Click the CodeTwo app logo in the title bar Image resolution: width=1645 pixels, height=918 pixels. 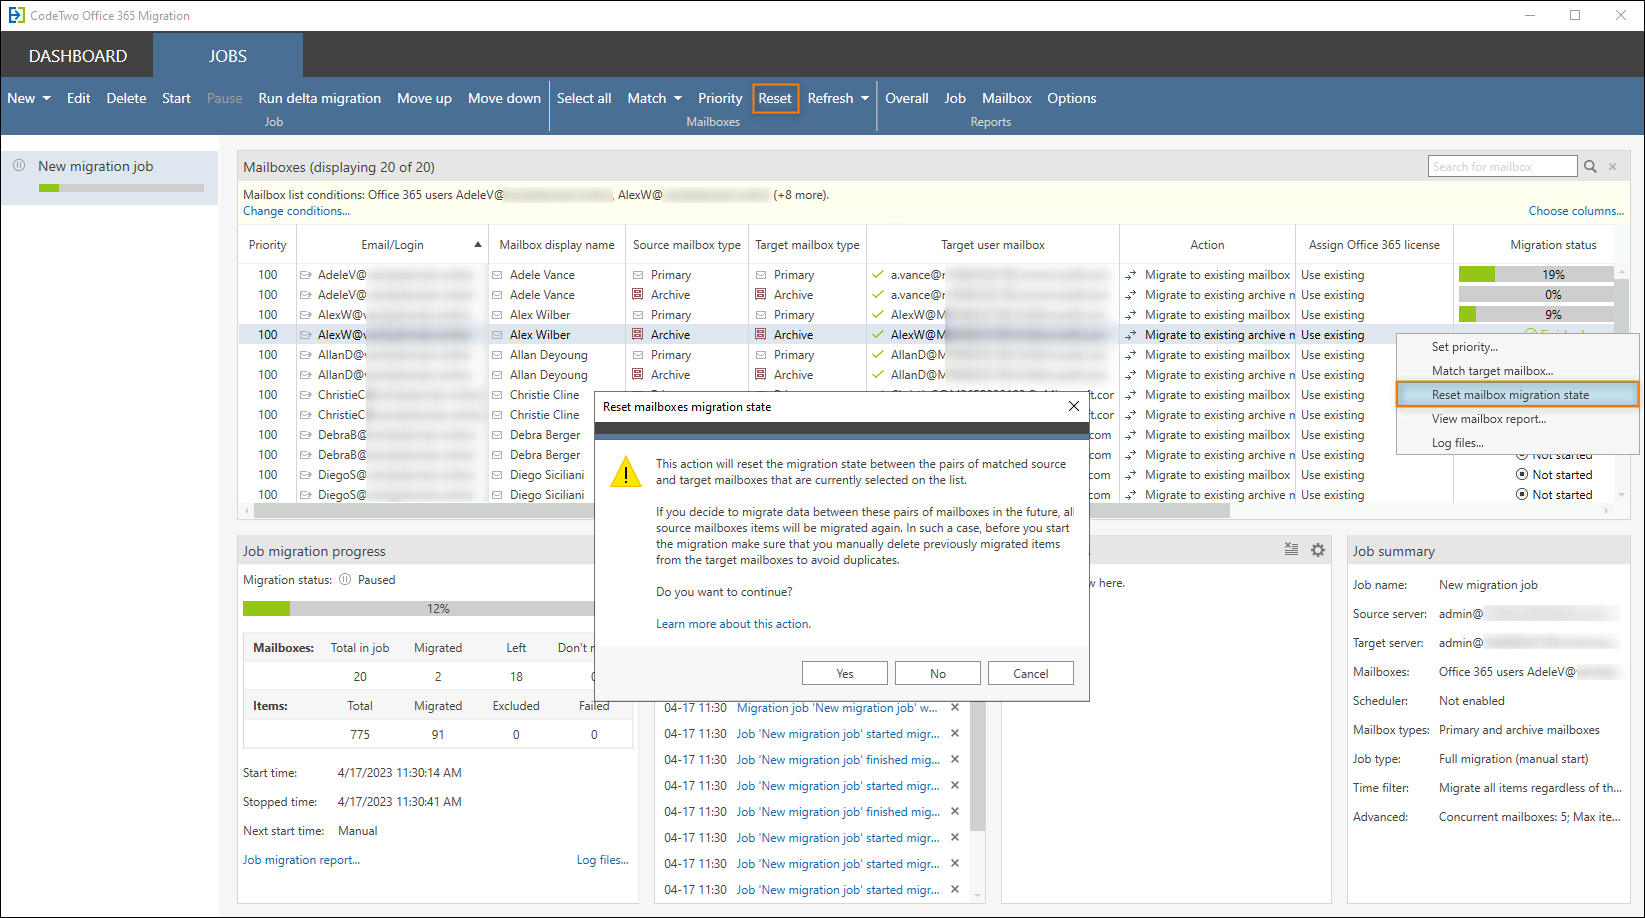(16, 15)
